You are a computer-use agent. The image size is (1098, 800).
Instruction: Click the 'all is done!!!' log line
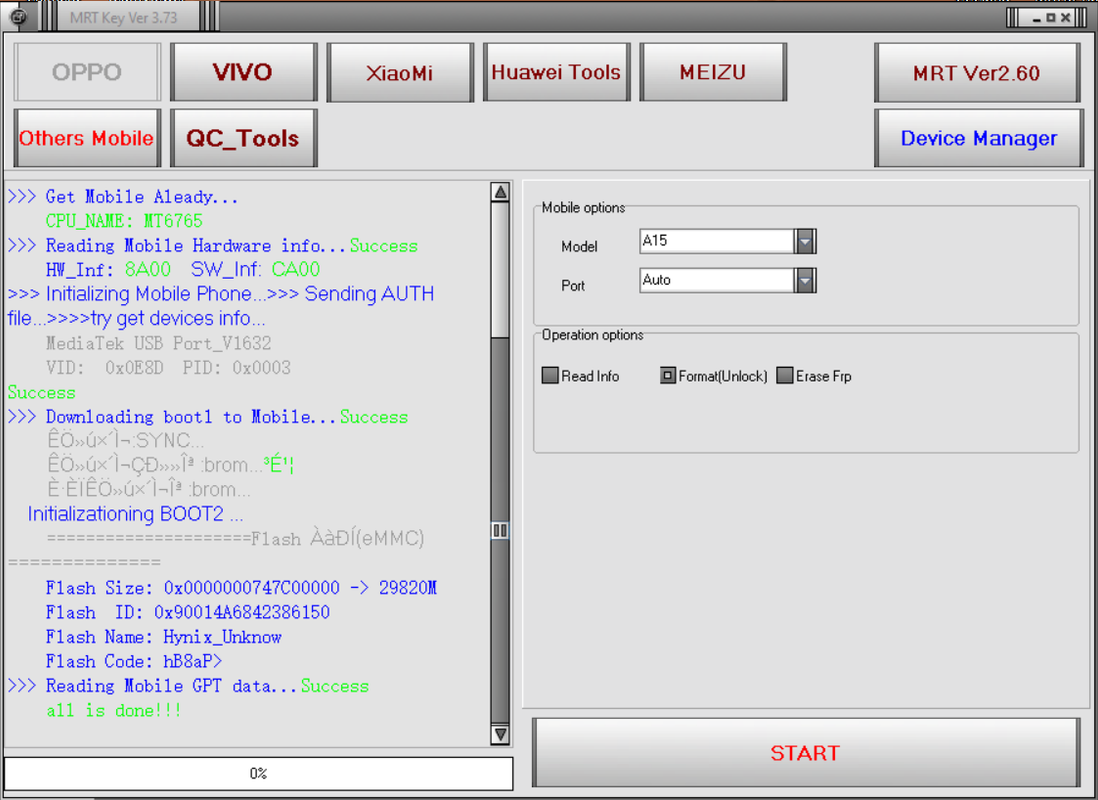click(114, 710)
